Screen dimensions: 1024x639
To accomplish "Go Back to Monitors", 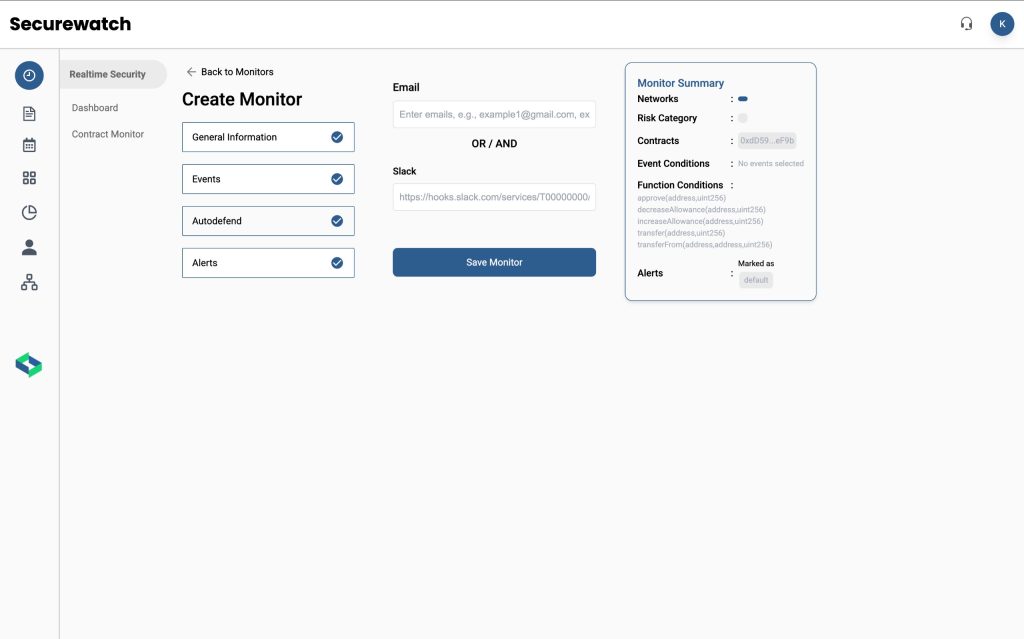I will pos(230,72).
